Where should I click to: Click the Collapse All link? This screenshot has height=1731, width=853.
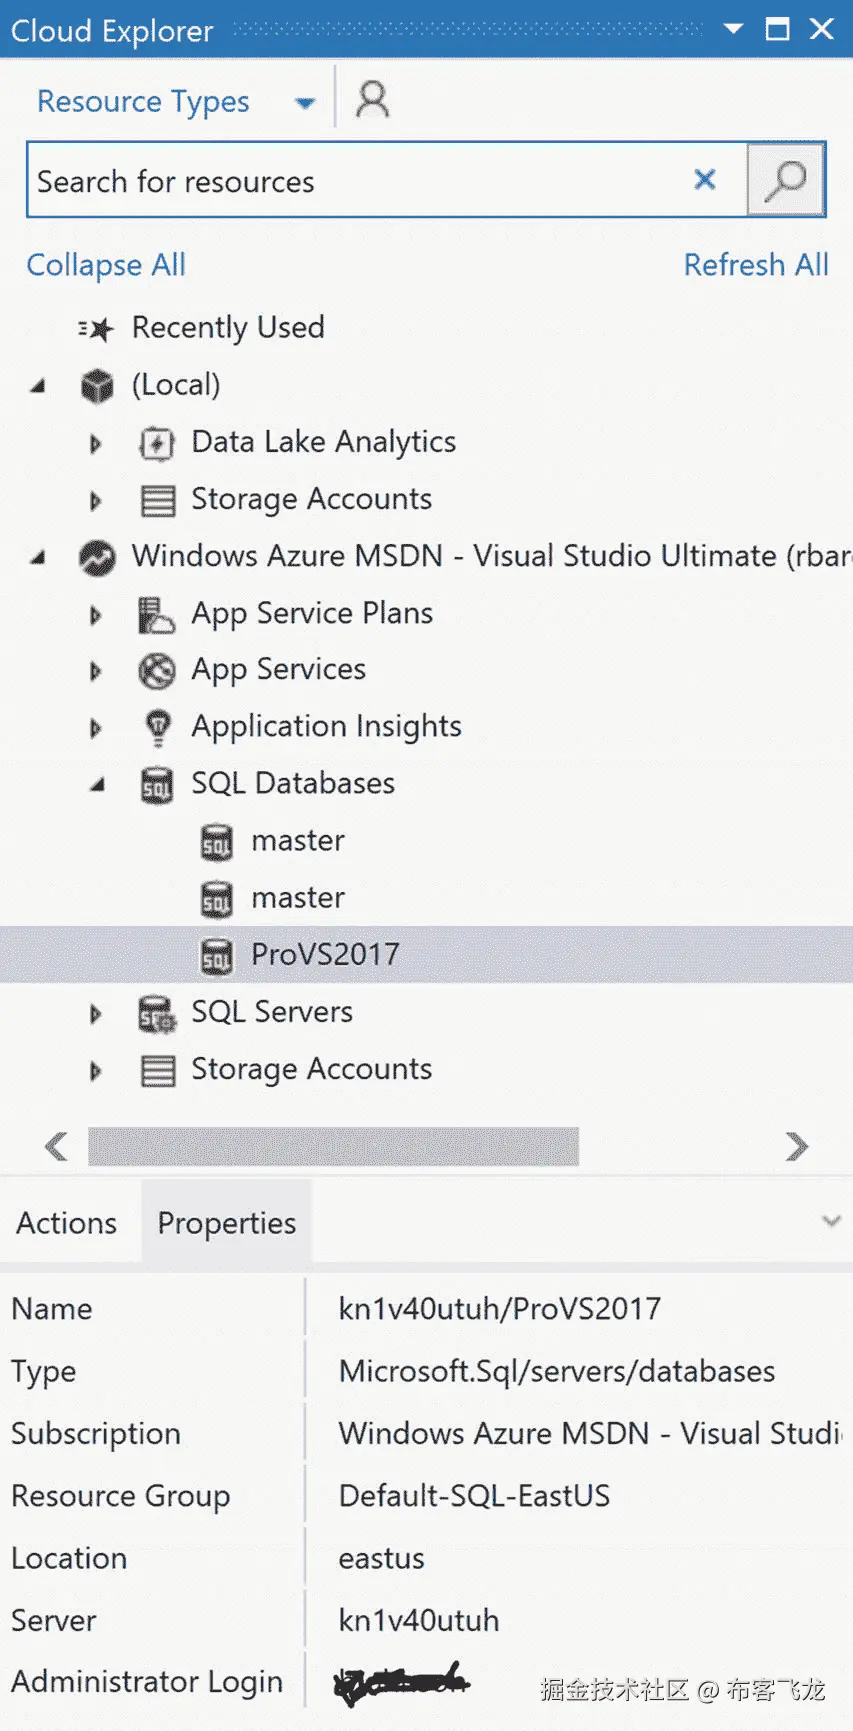[x=106, y=265]
